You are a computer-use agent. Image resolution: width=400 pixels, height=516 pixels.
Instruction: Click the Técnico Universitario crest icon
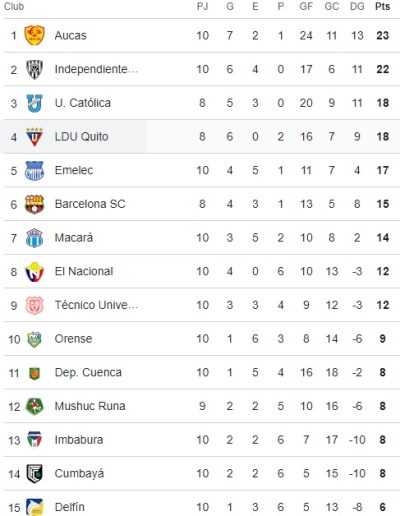pyautogui.click(x=34, y=305)
